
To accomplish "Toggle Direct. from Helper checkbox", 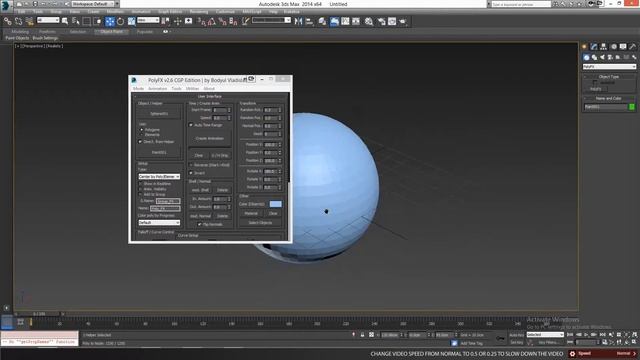I will [x=140, y=142].
